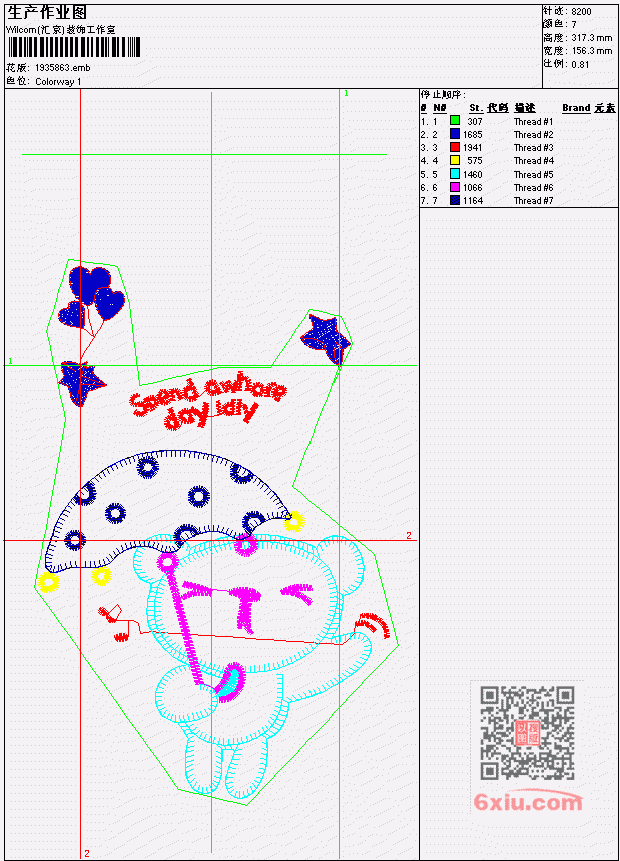The image size is (620, 861).
Task: Click the '生产作业图' title
Action: click(x=47, y=12)
